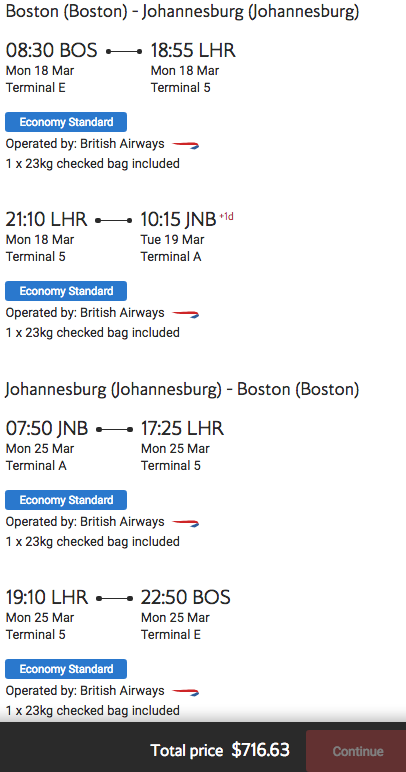Click British Airways logo on JNB-LHR flight

pos(186,522)
